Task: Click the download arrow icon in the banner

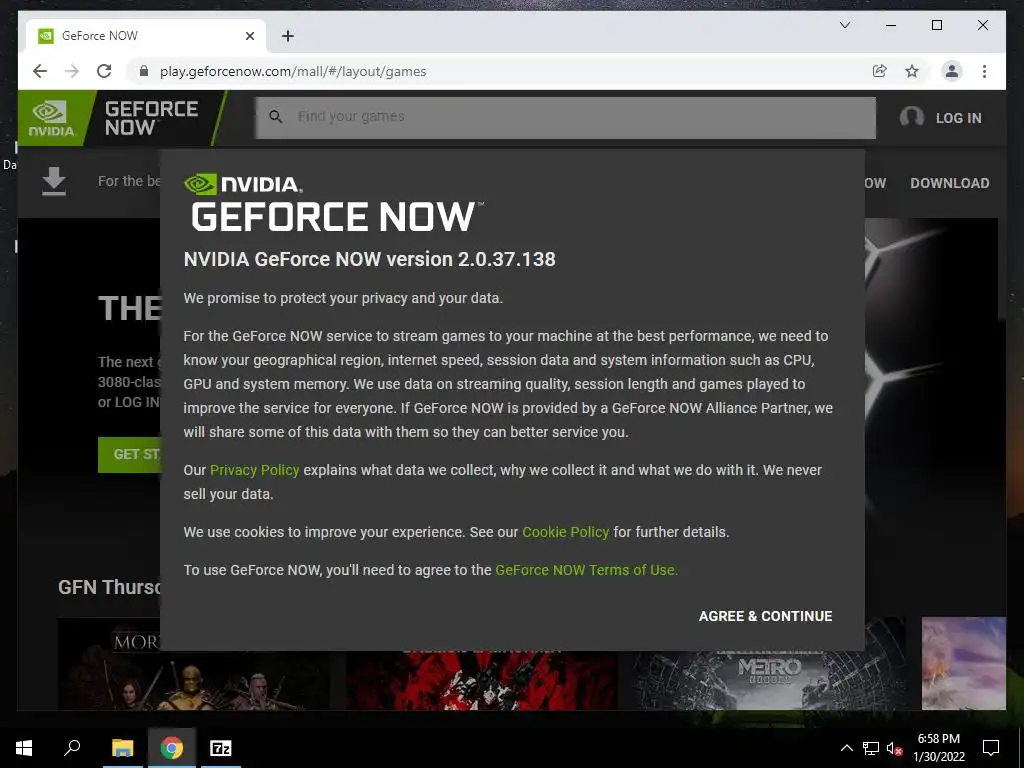Action: tap(54, 182)
